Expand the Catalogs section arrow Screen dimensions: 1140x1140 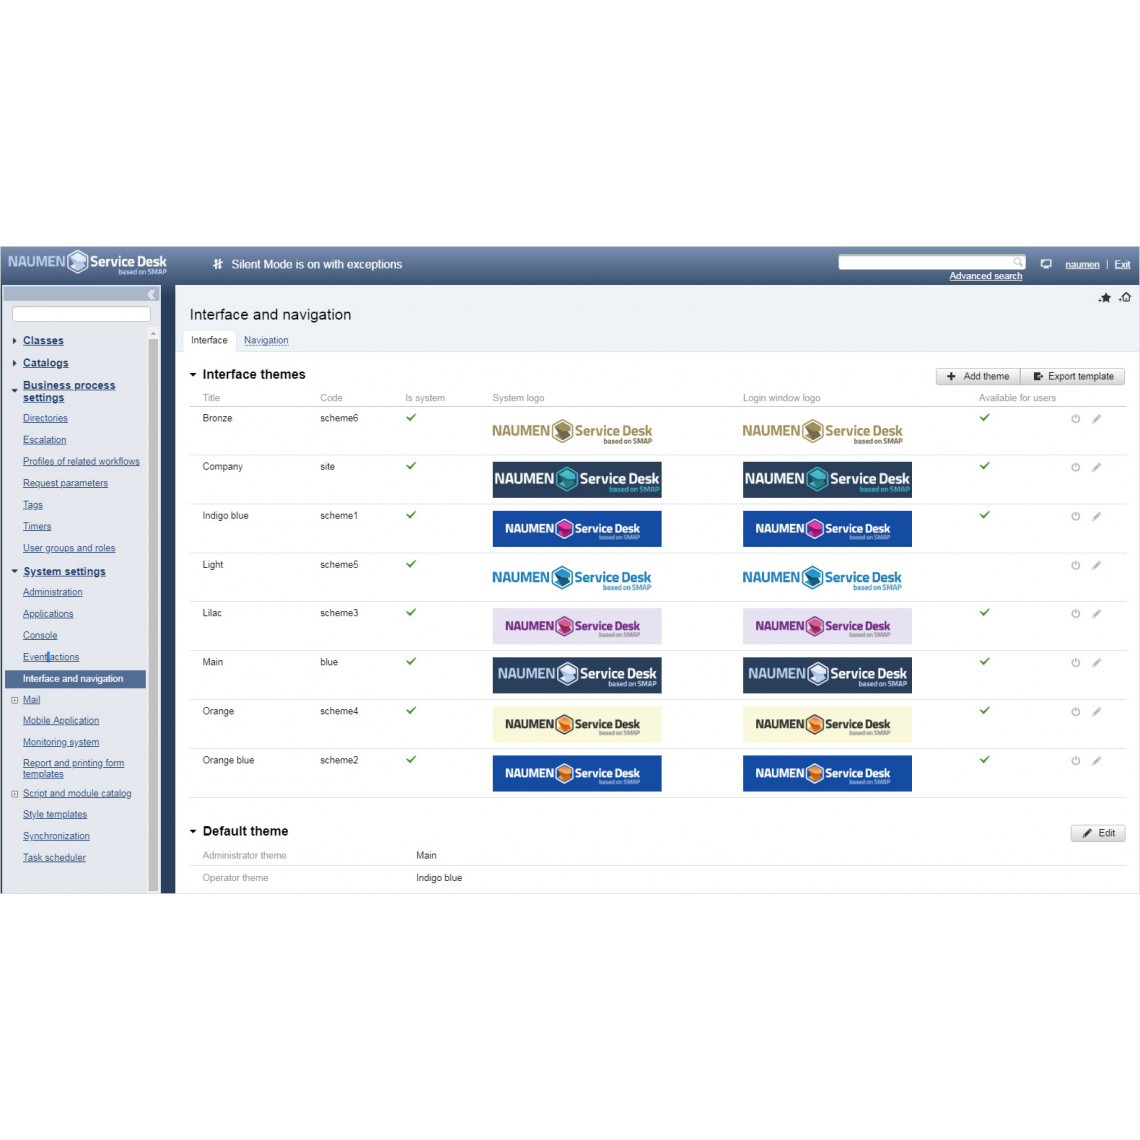[15, 363]
